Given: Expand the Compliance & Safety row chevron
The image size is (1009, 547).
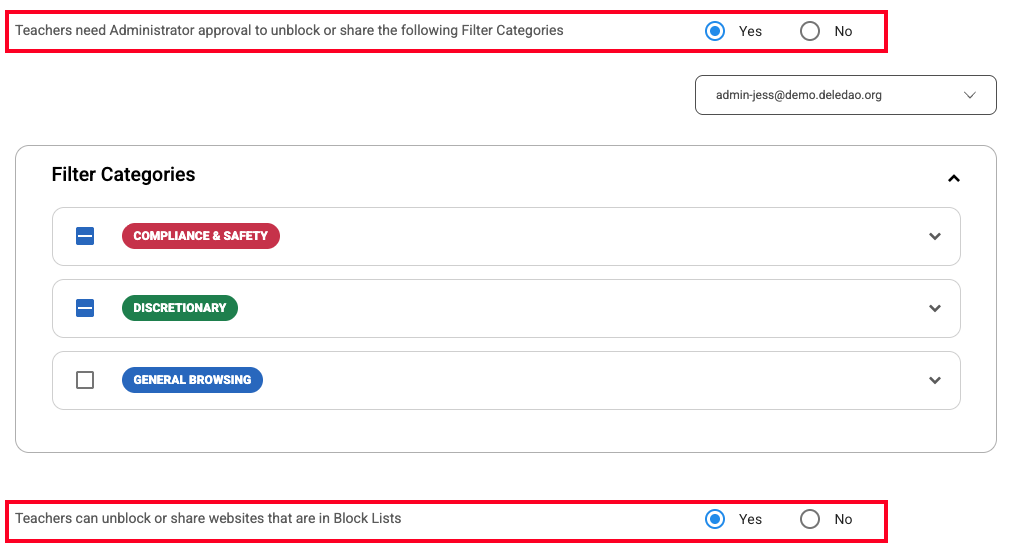Looking at the screenshot, I should (935, 236).
